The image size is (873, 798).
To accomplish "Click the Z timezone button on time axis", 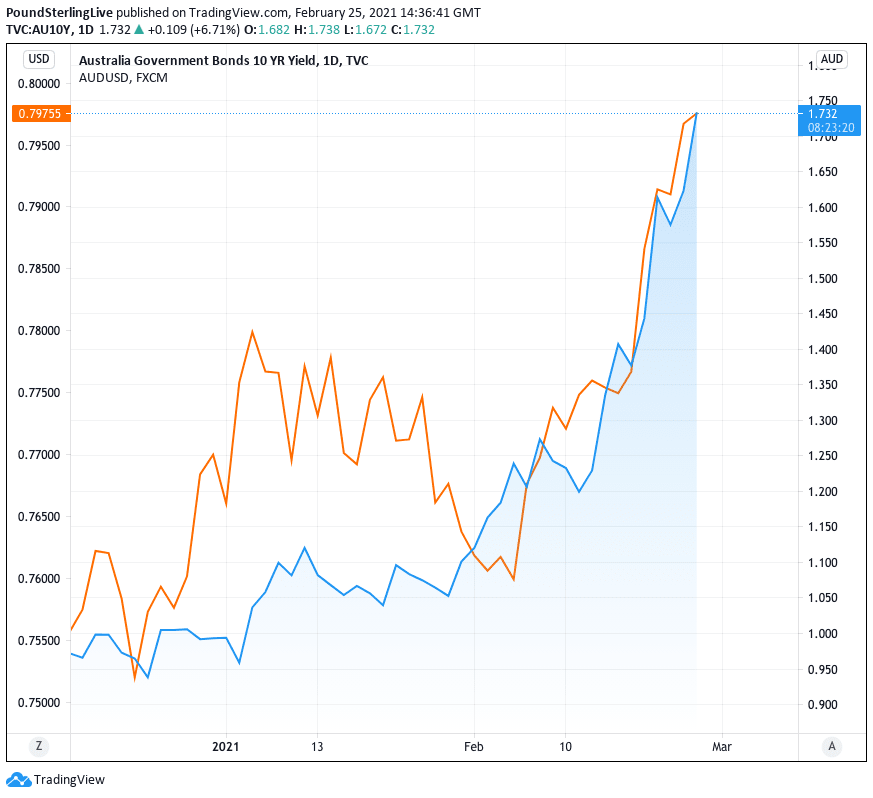I will tap(39, 746).
